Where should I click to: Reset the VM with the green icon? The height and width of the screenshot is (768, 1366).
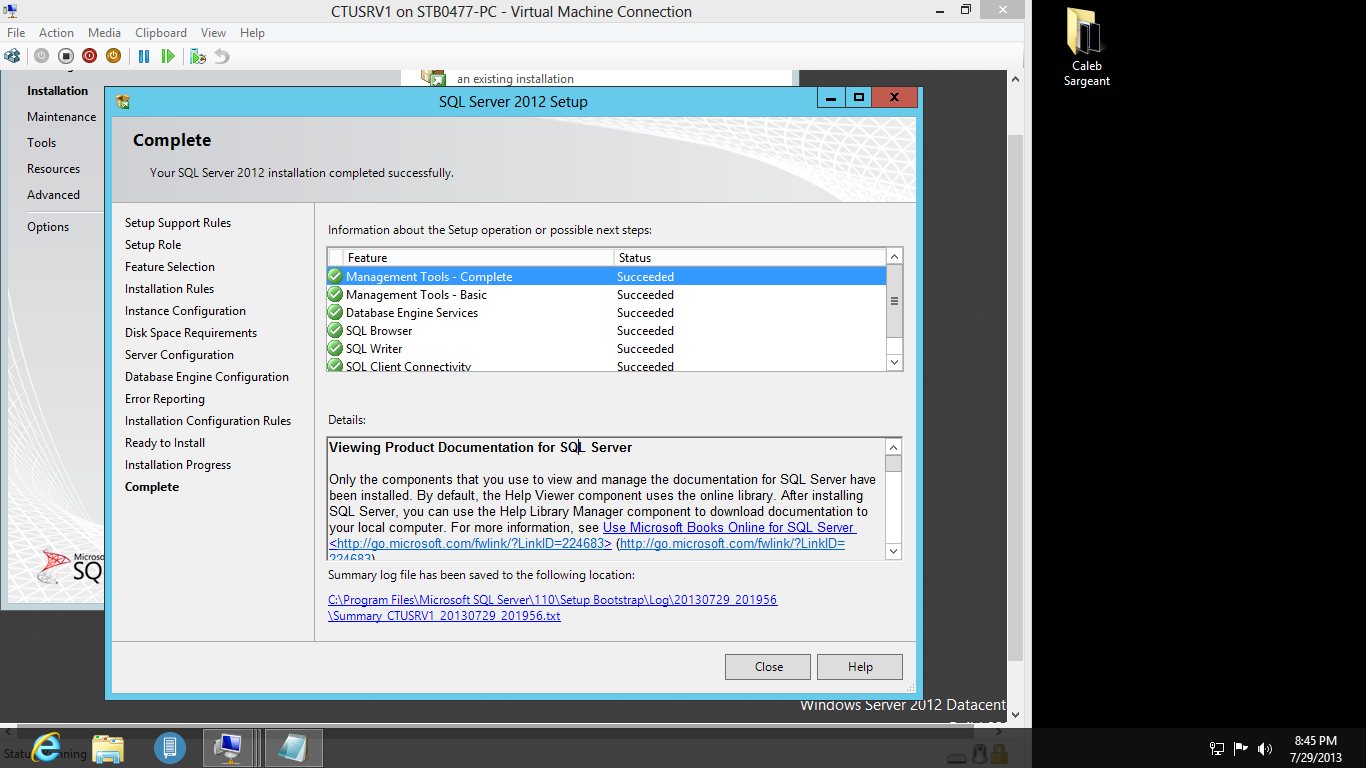click(x=168, y=56)
